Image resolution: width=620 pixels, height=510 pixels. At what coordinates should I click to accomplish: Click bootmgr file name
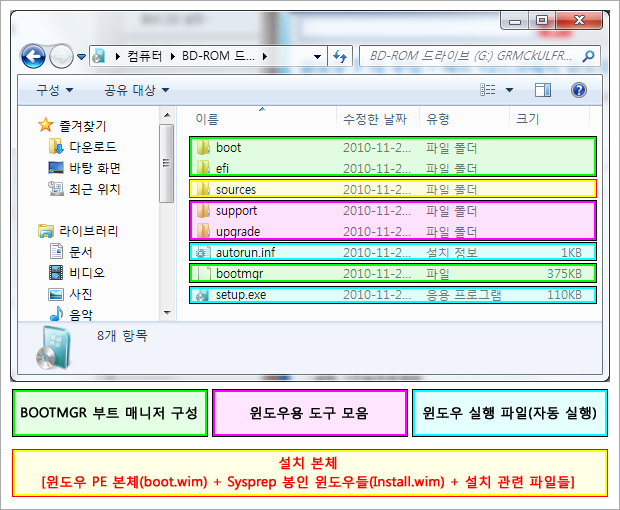coord(239,274)
